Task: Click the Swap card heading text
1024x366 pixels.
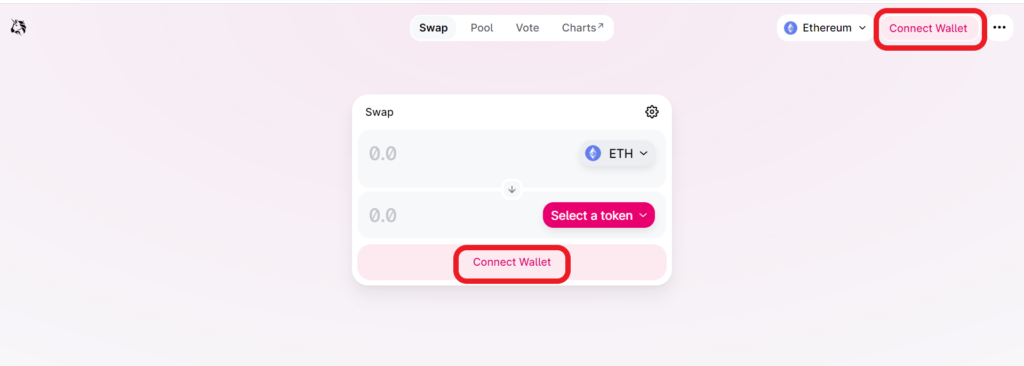Action: (379, 112)
